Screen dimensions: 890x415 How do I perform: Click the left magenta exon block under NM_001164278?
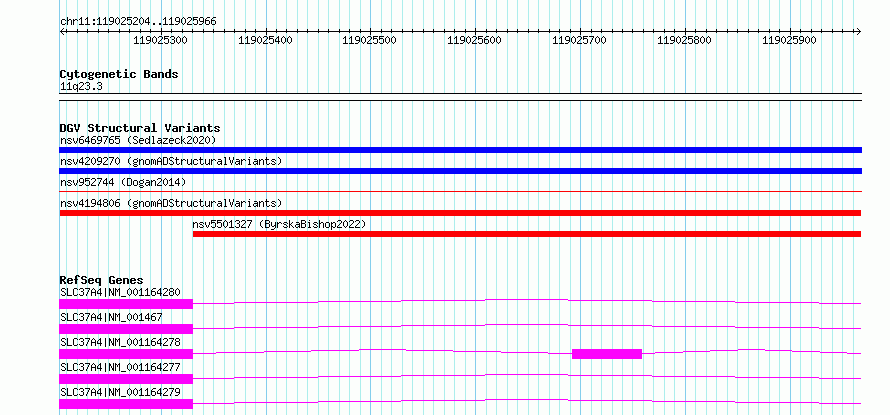126,354
